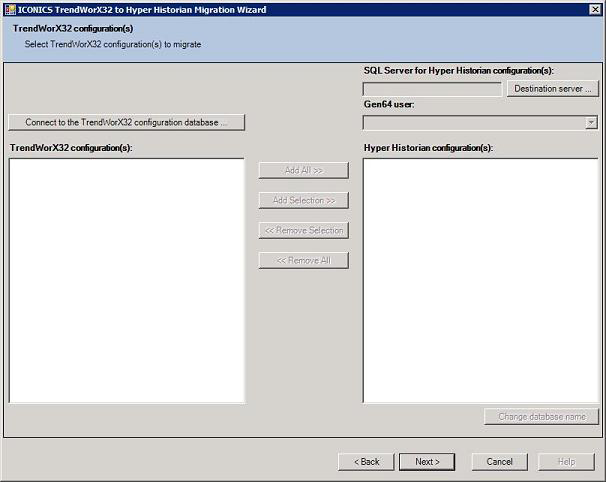Proceed with the Next > button
The image size is (606, 482).
427,462
